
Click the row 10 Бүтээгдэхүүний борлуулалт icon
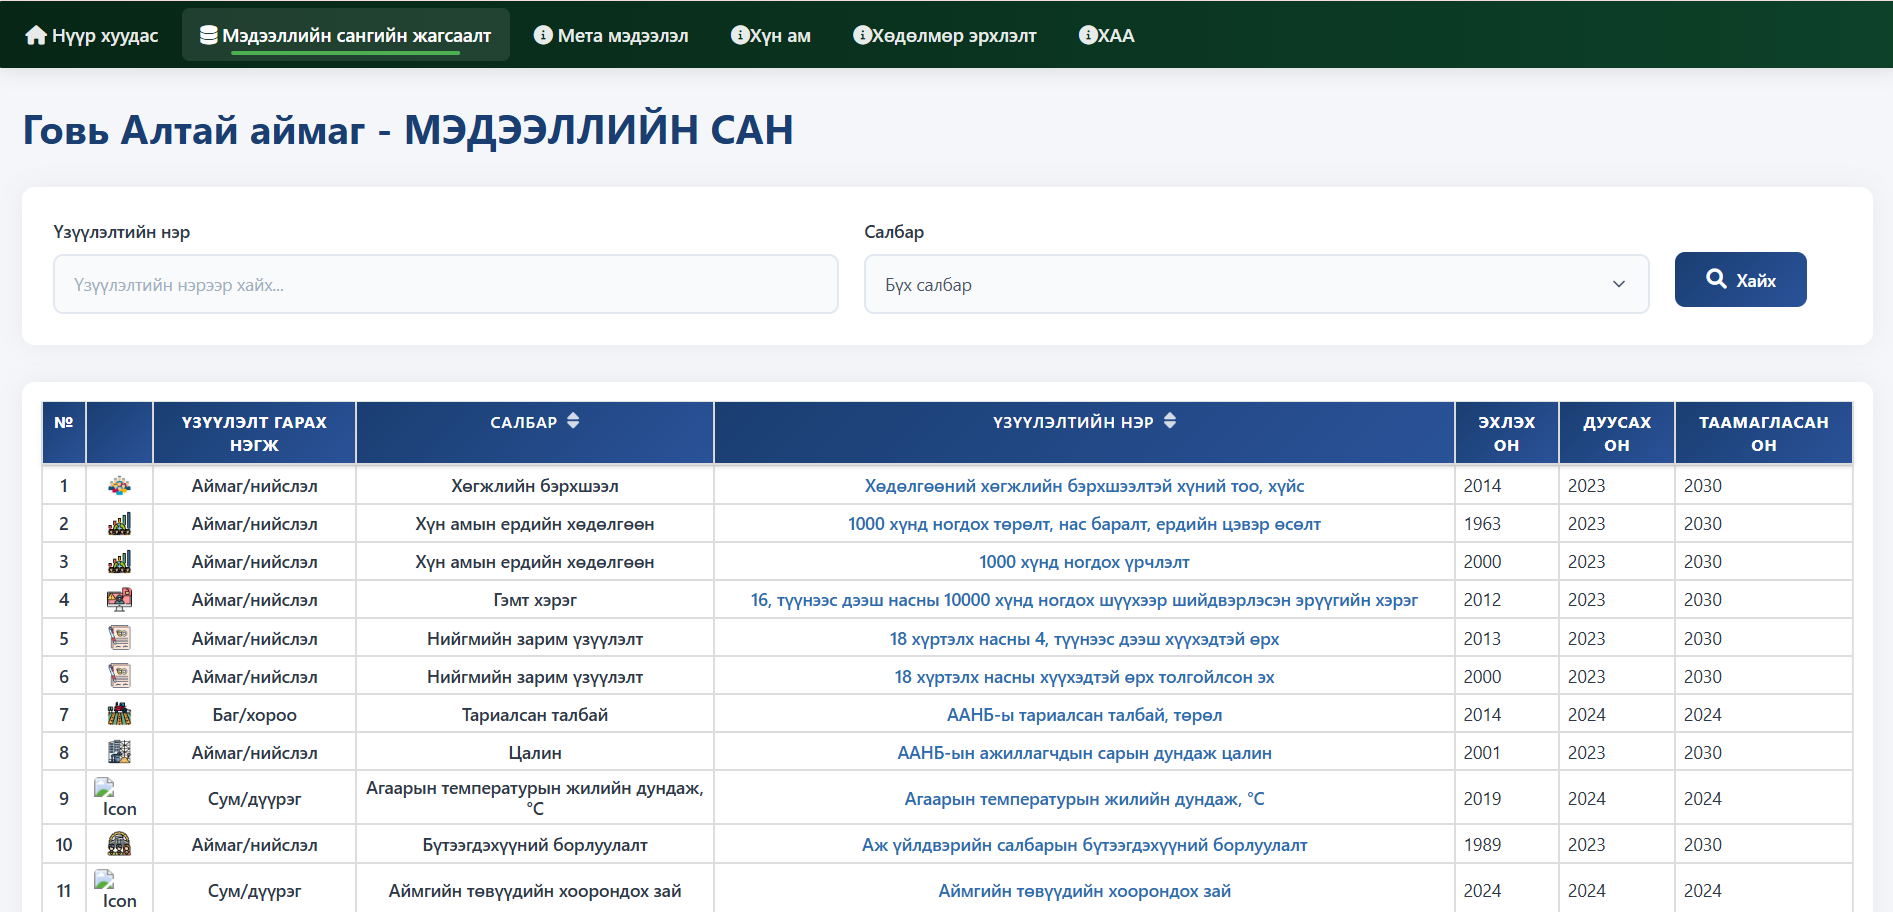pos(119,844)
